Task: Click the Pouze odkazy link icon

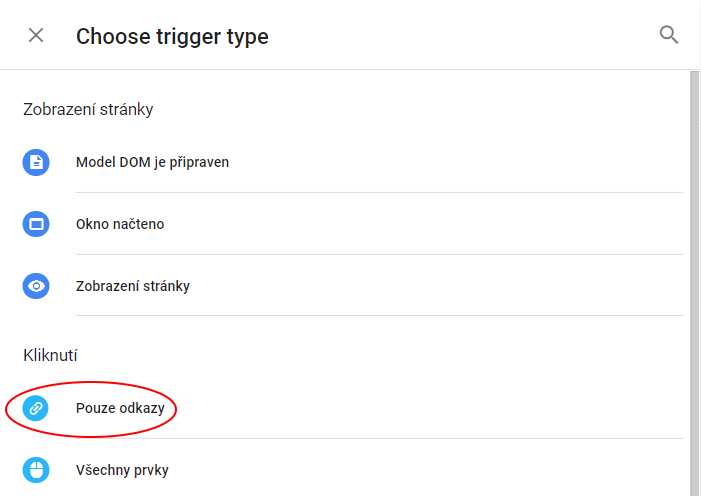Action: [36, 408]
